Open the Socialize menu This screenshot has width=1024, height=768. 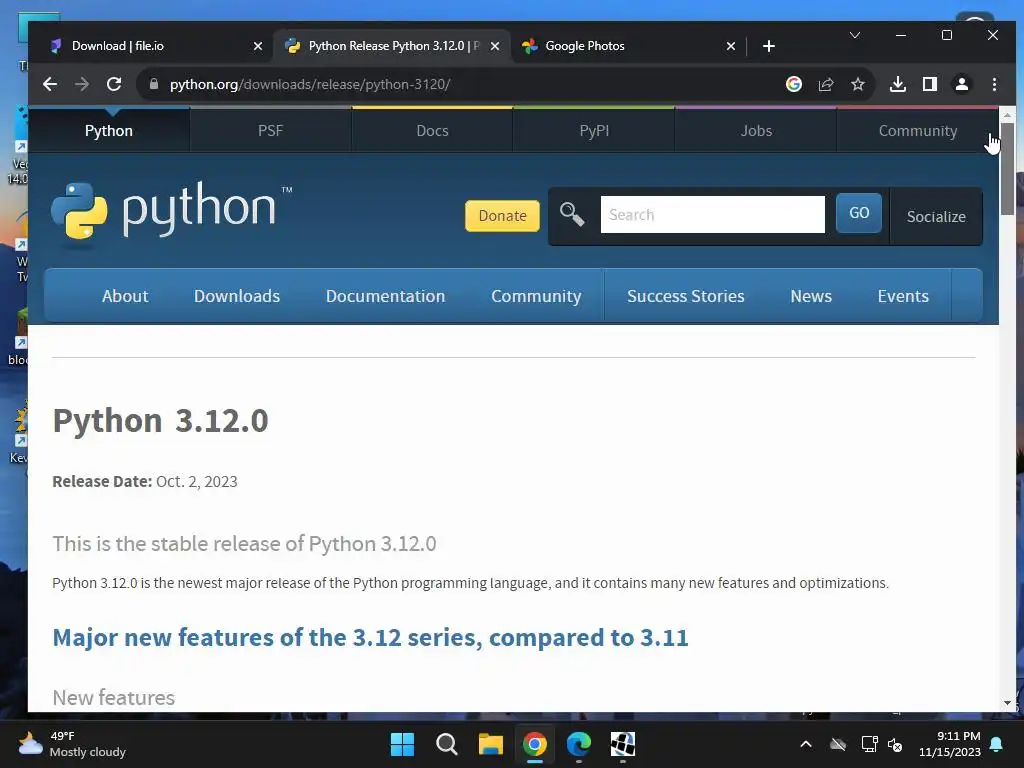[936, 216]
